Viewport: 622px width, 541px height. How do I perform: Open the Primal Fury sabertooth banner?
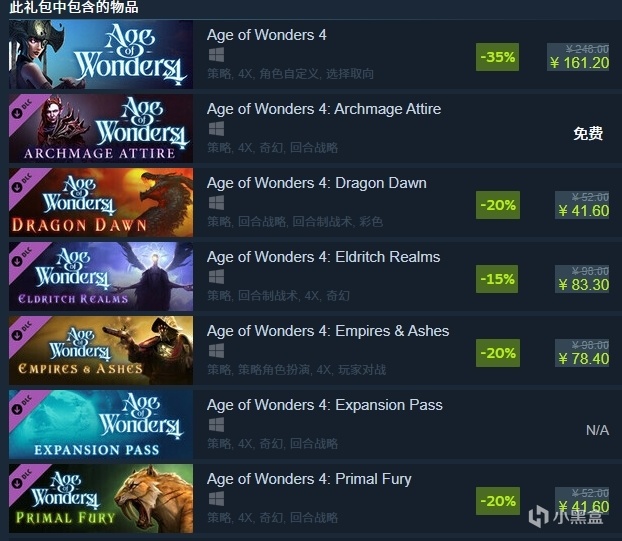[x=101, y=499]
